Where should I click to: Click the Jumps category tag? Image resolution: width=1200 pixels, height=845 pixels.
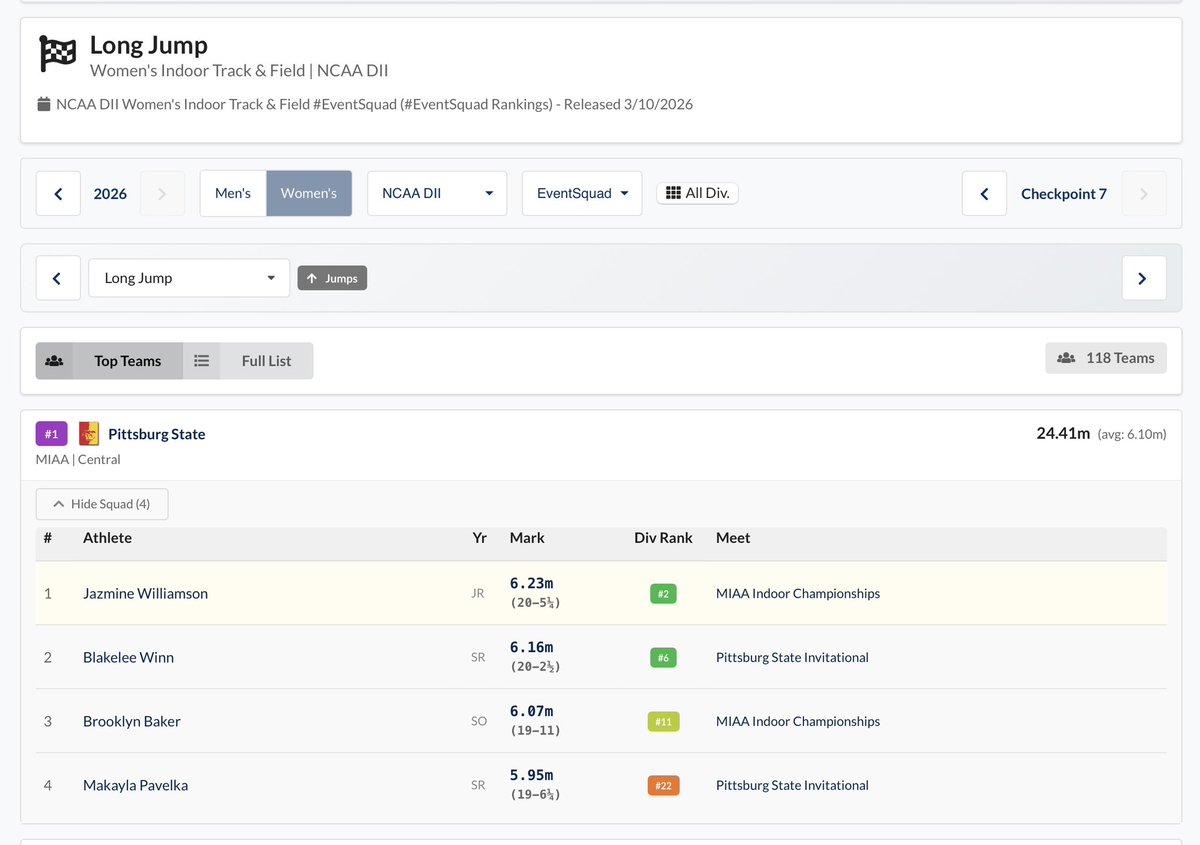click(332, 278)
